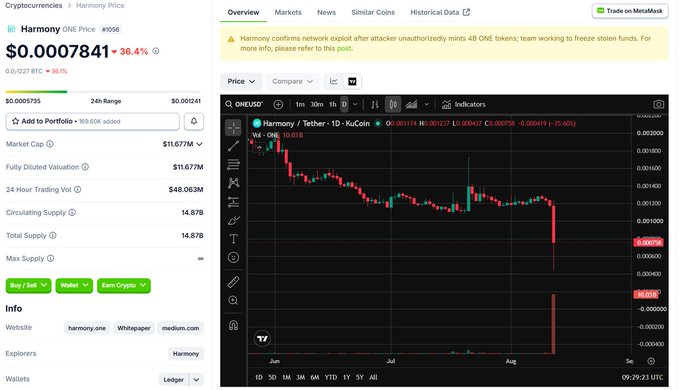Open the chart style dropdown arrow
The image size is (680, 390).
(427, 105)
